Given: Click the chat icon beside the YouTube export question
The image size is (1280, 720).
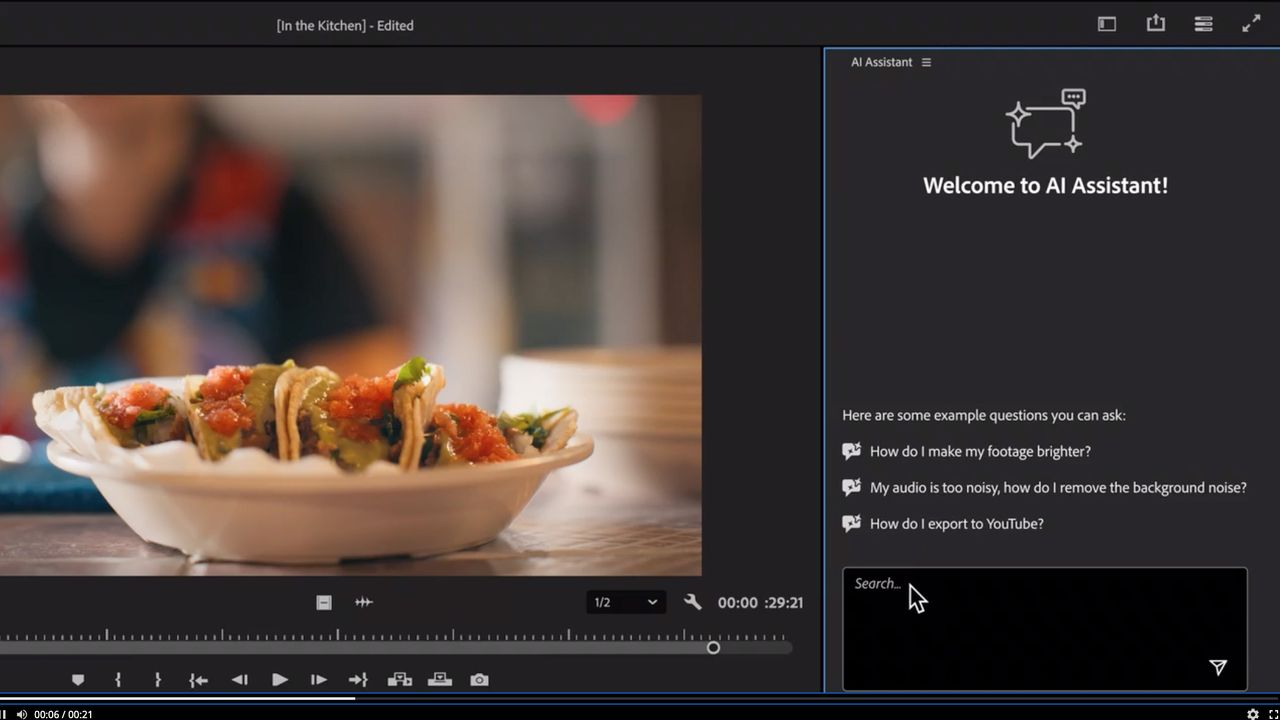Looking at the screenshot, I should 852,524.
